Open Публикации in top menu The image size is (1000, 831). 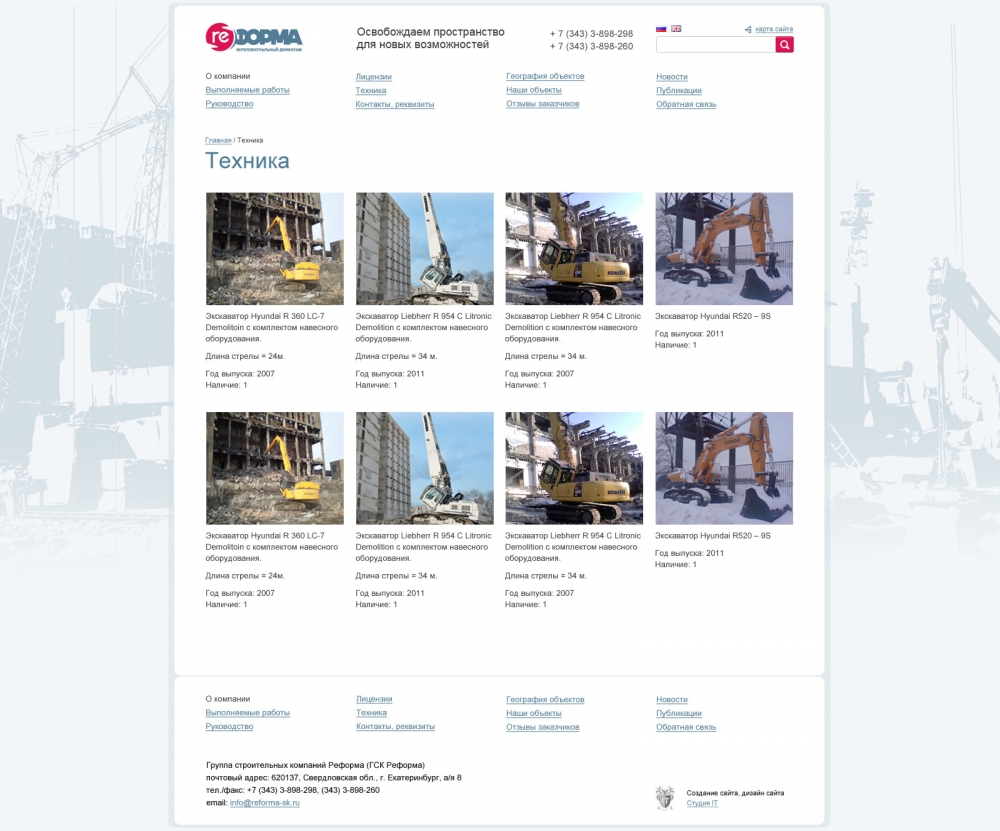point(679,91)
